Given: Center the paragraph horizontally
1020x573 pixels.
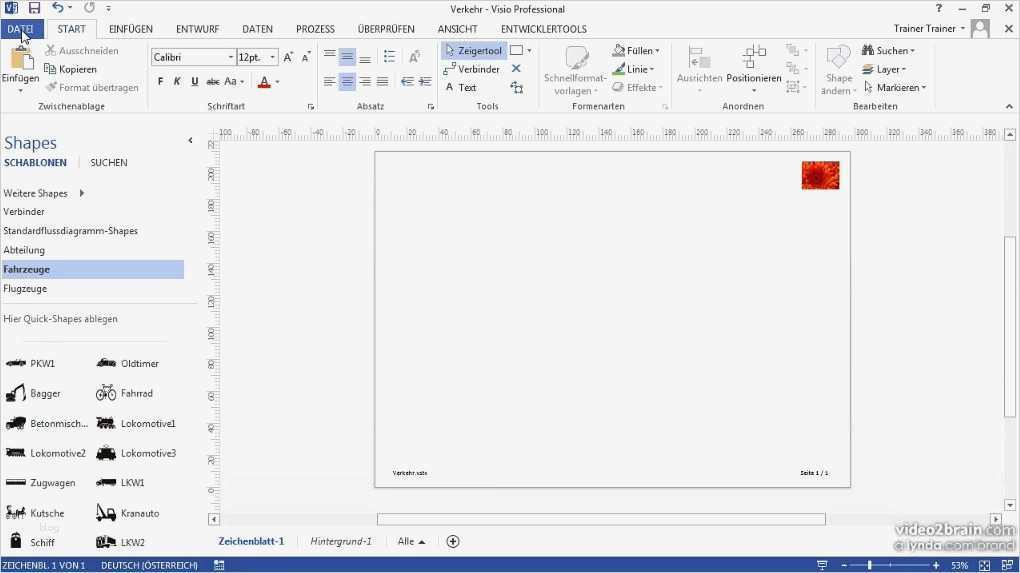Looking at the screenshot, I should coord(347,82).
